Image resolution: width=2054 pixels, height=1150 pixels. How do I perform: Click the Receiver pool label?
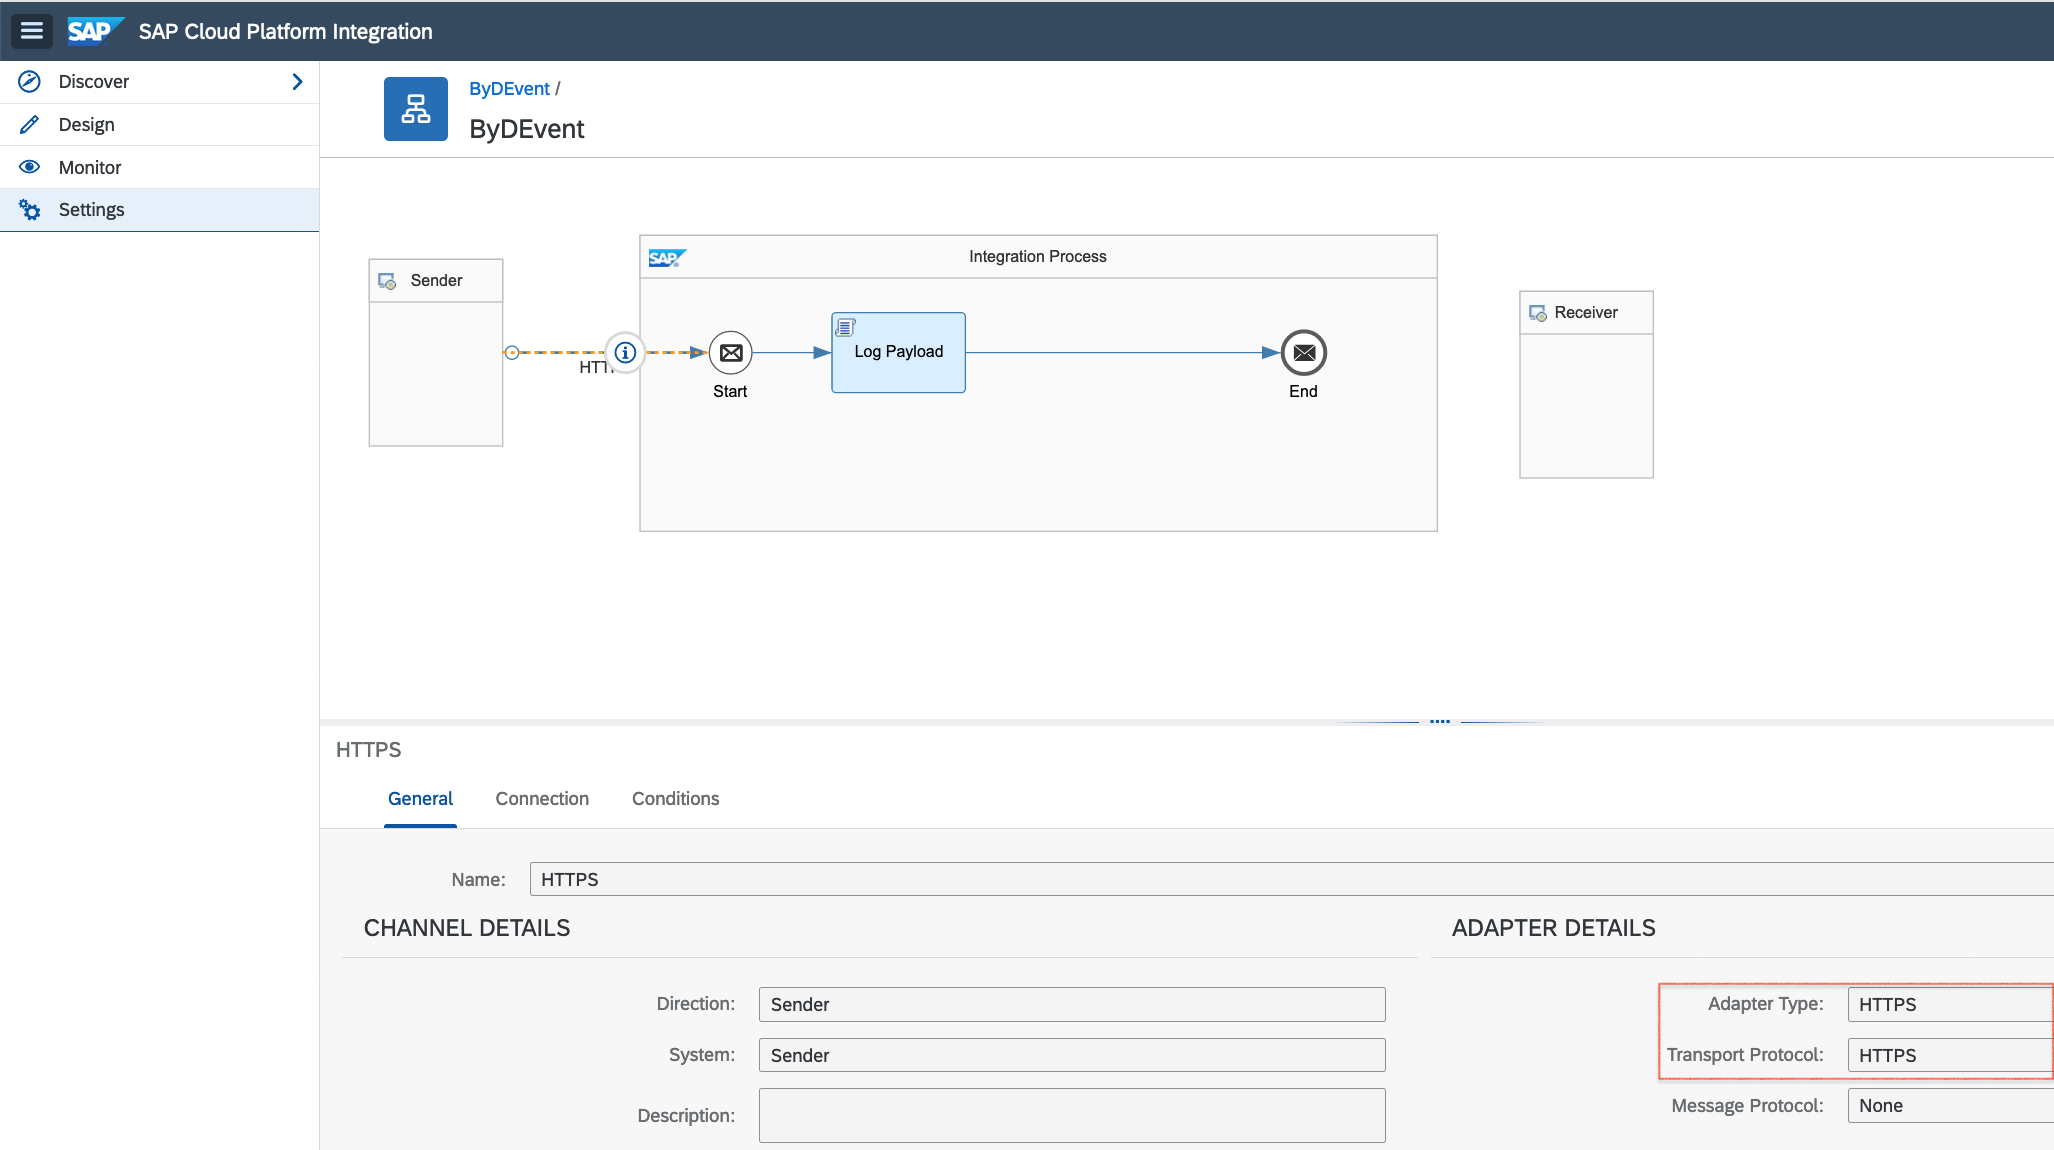(1586, 312)
